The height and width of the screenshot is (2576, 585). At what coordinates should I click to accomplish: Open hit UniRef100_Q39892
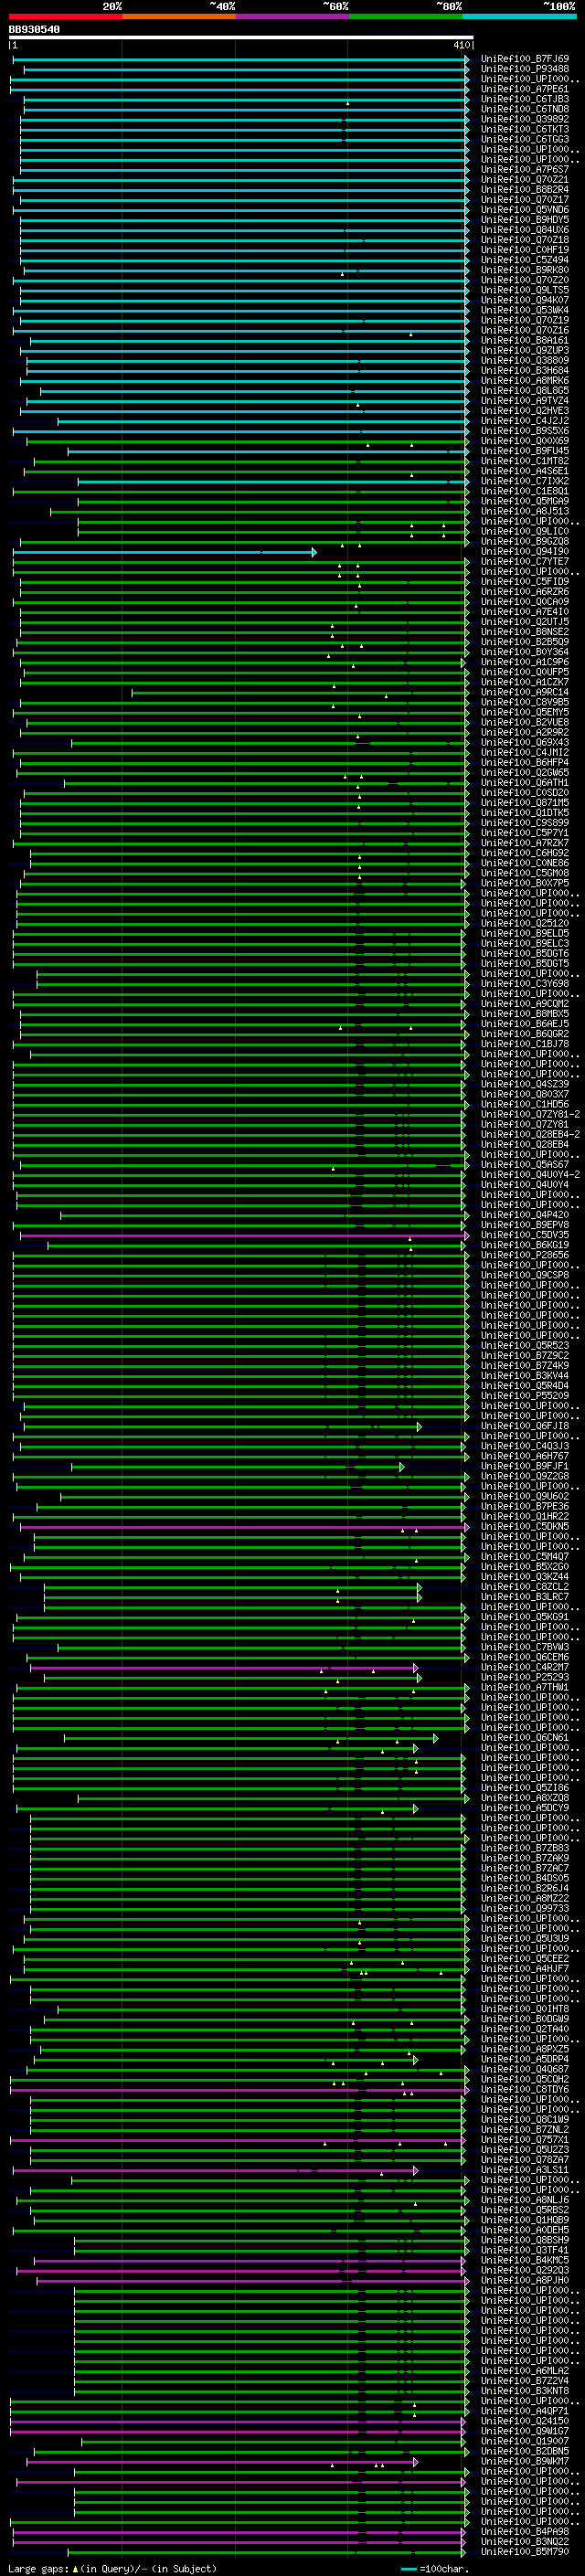coord(524,119)
